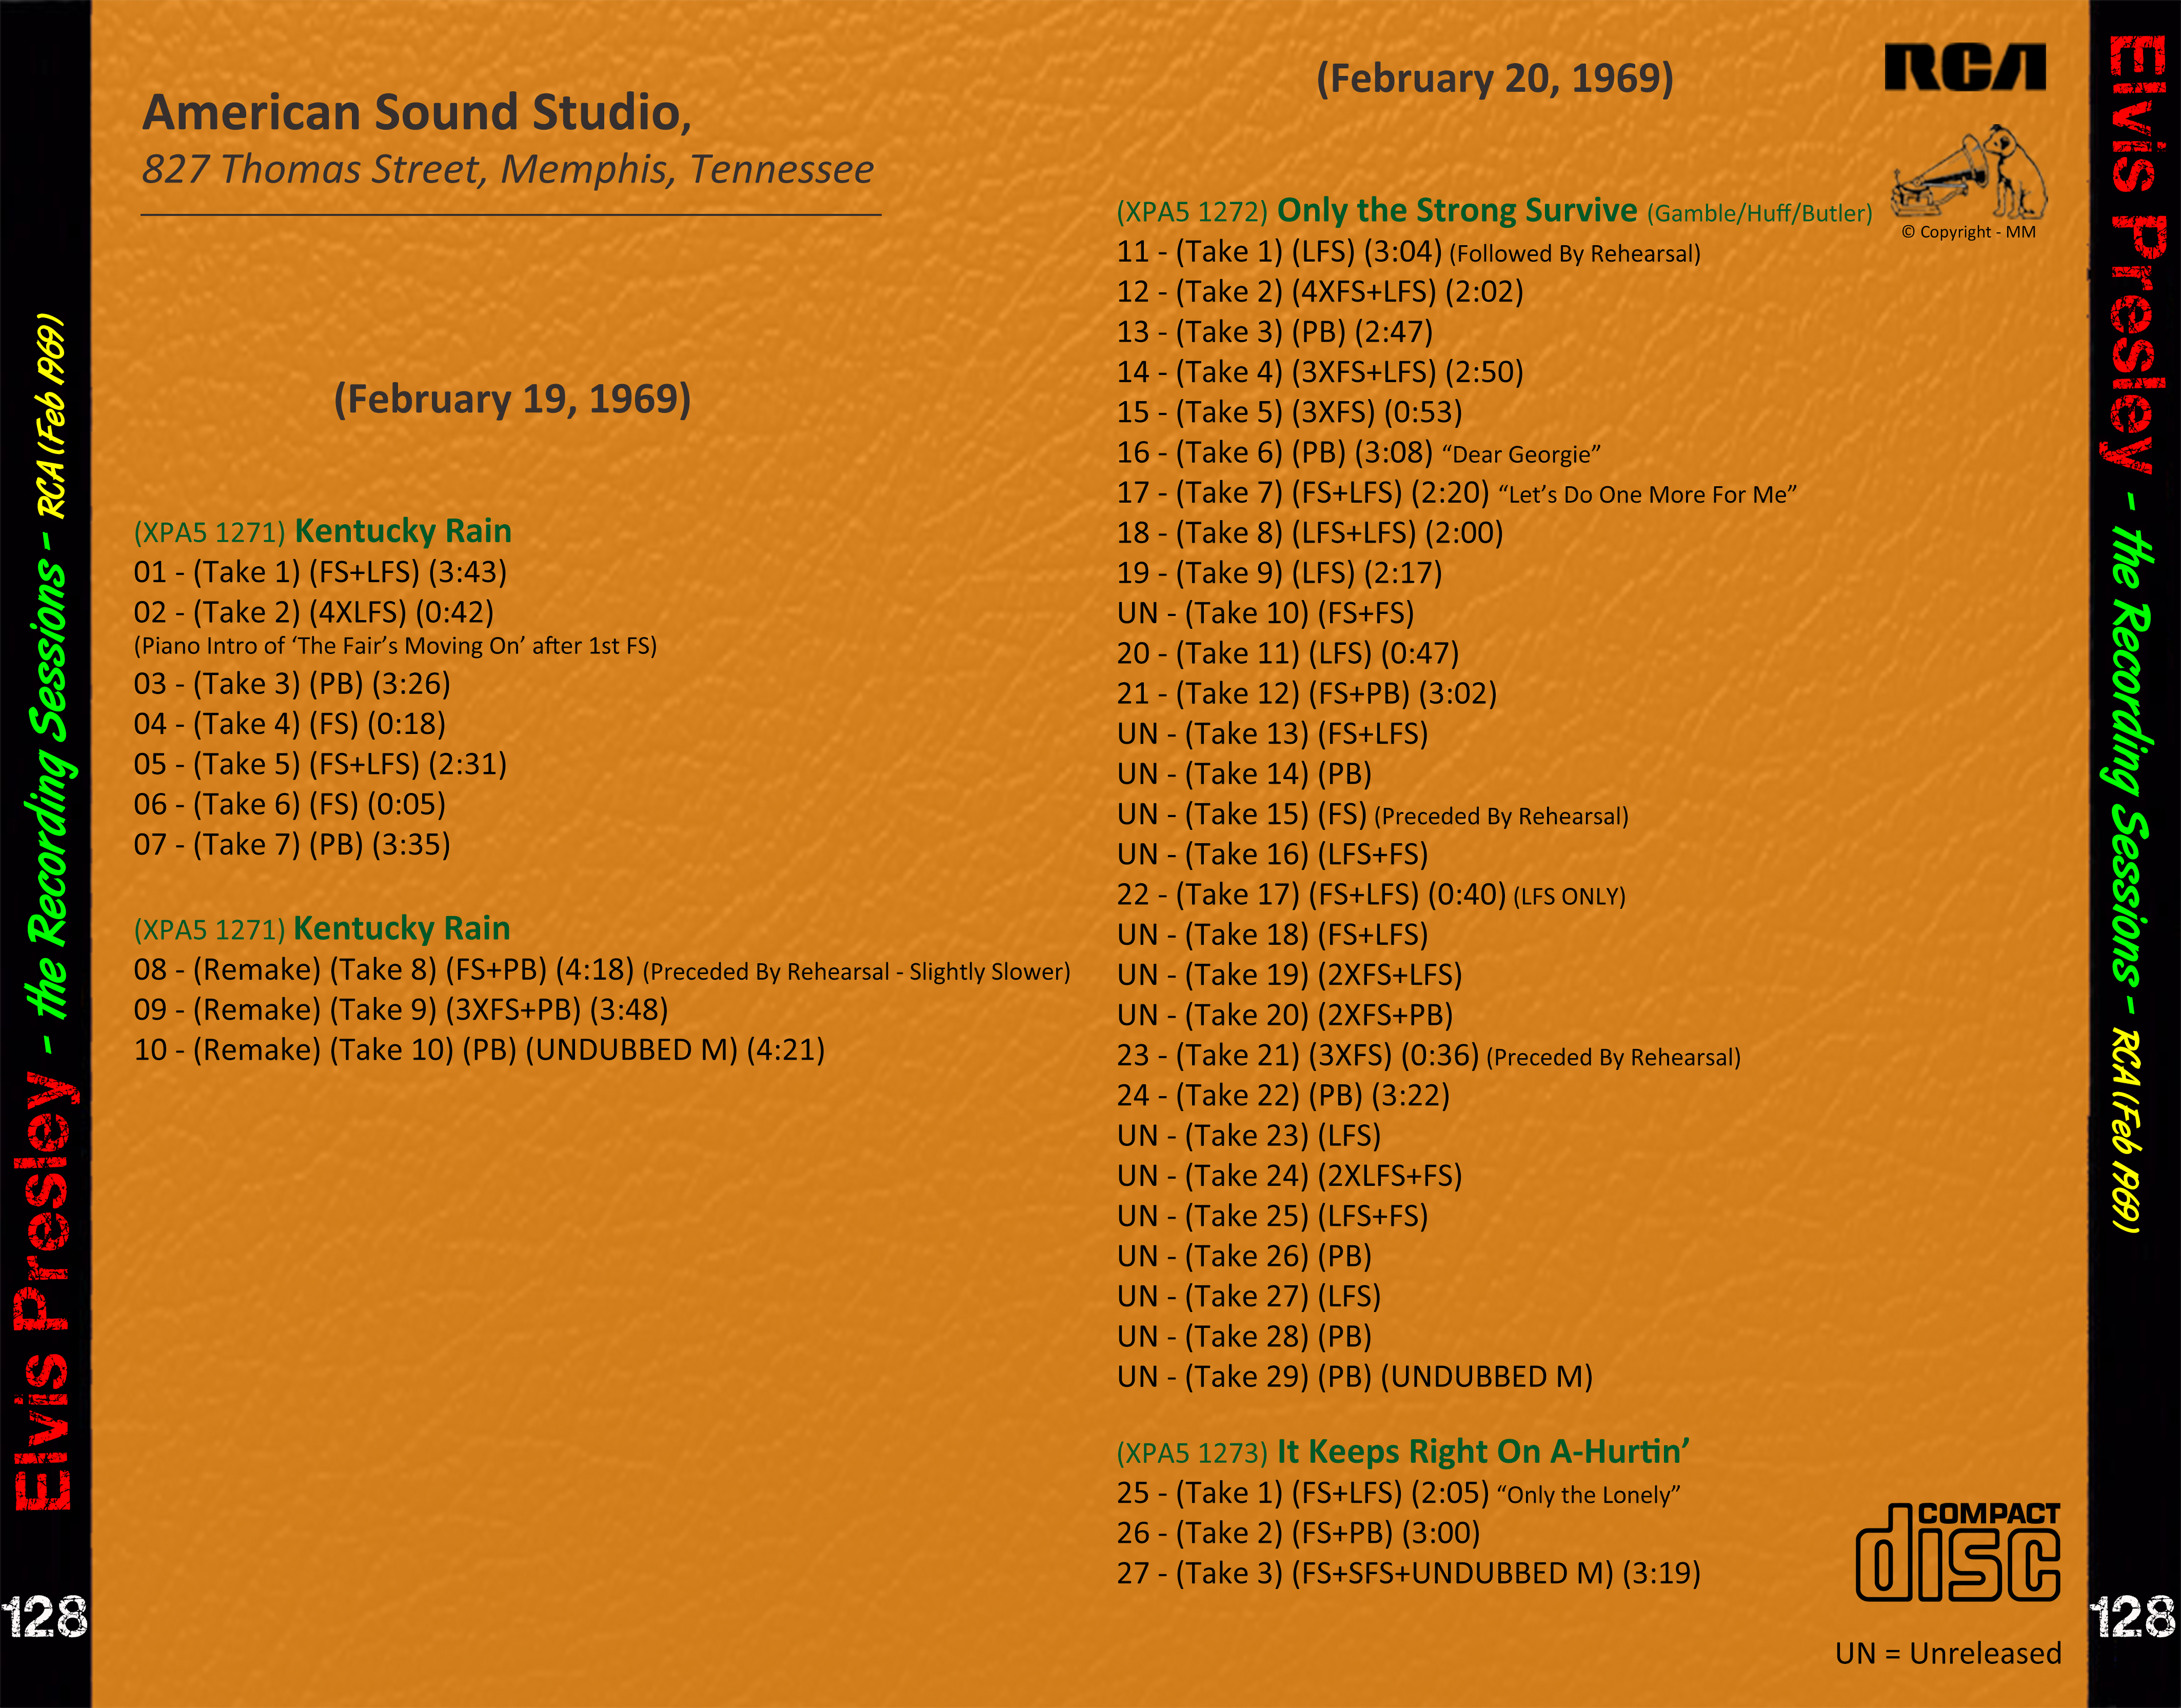Click the date '(February 20, 1969)'
This screenshot has height=1708, width=2181.
coord(1495,78)
